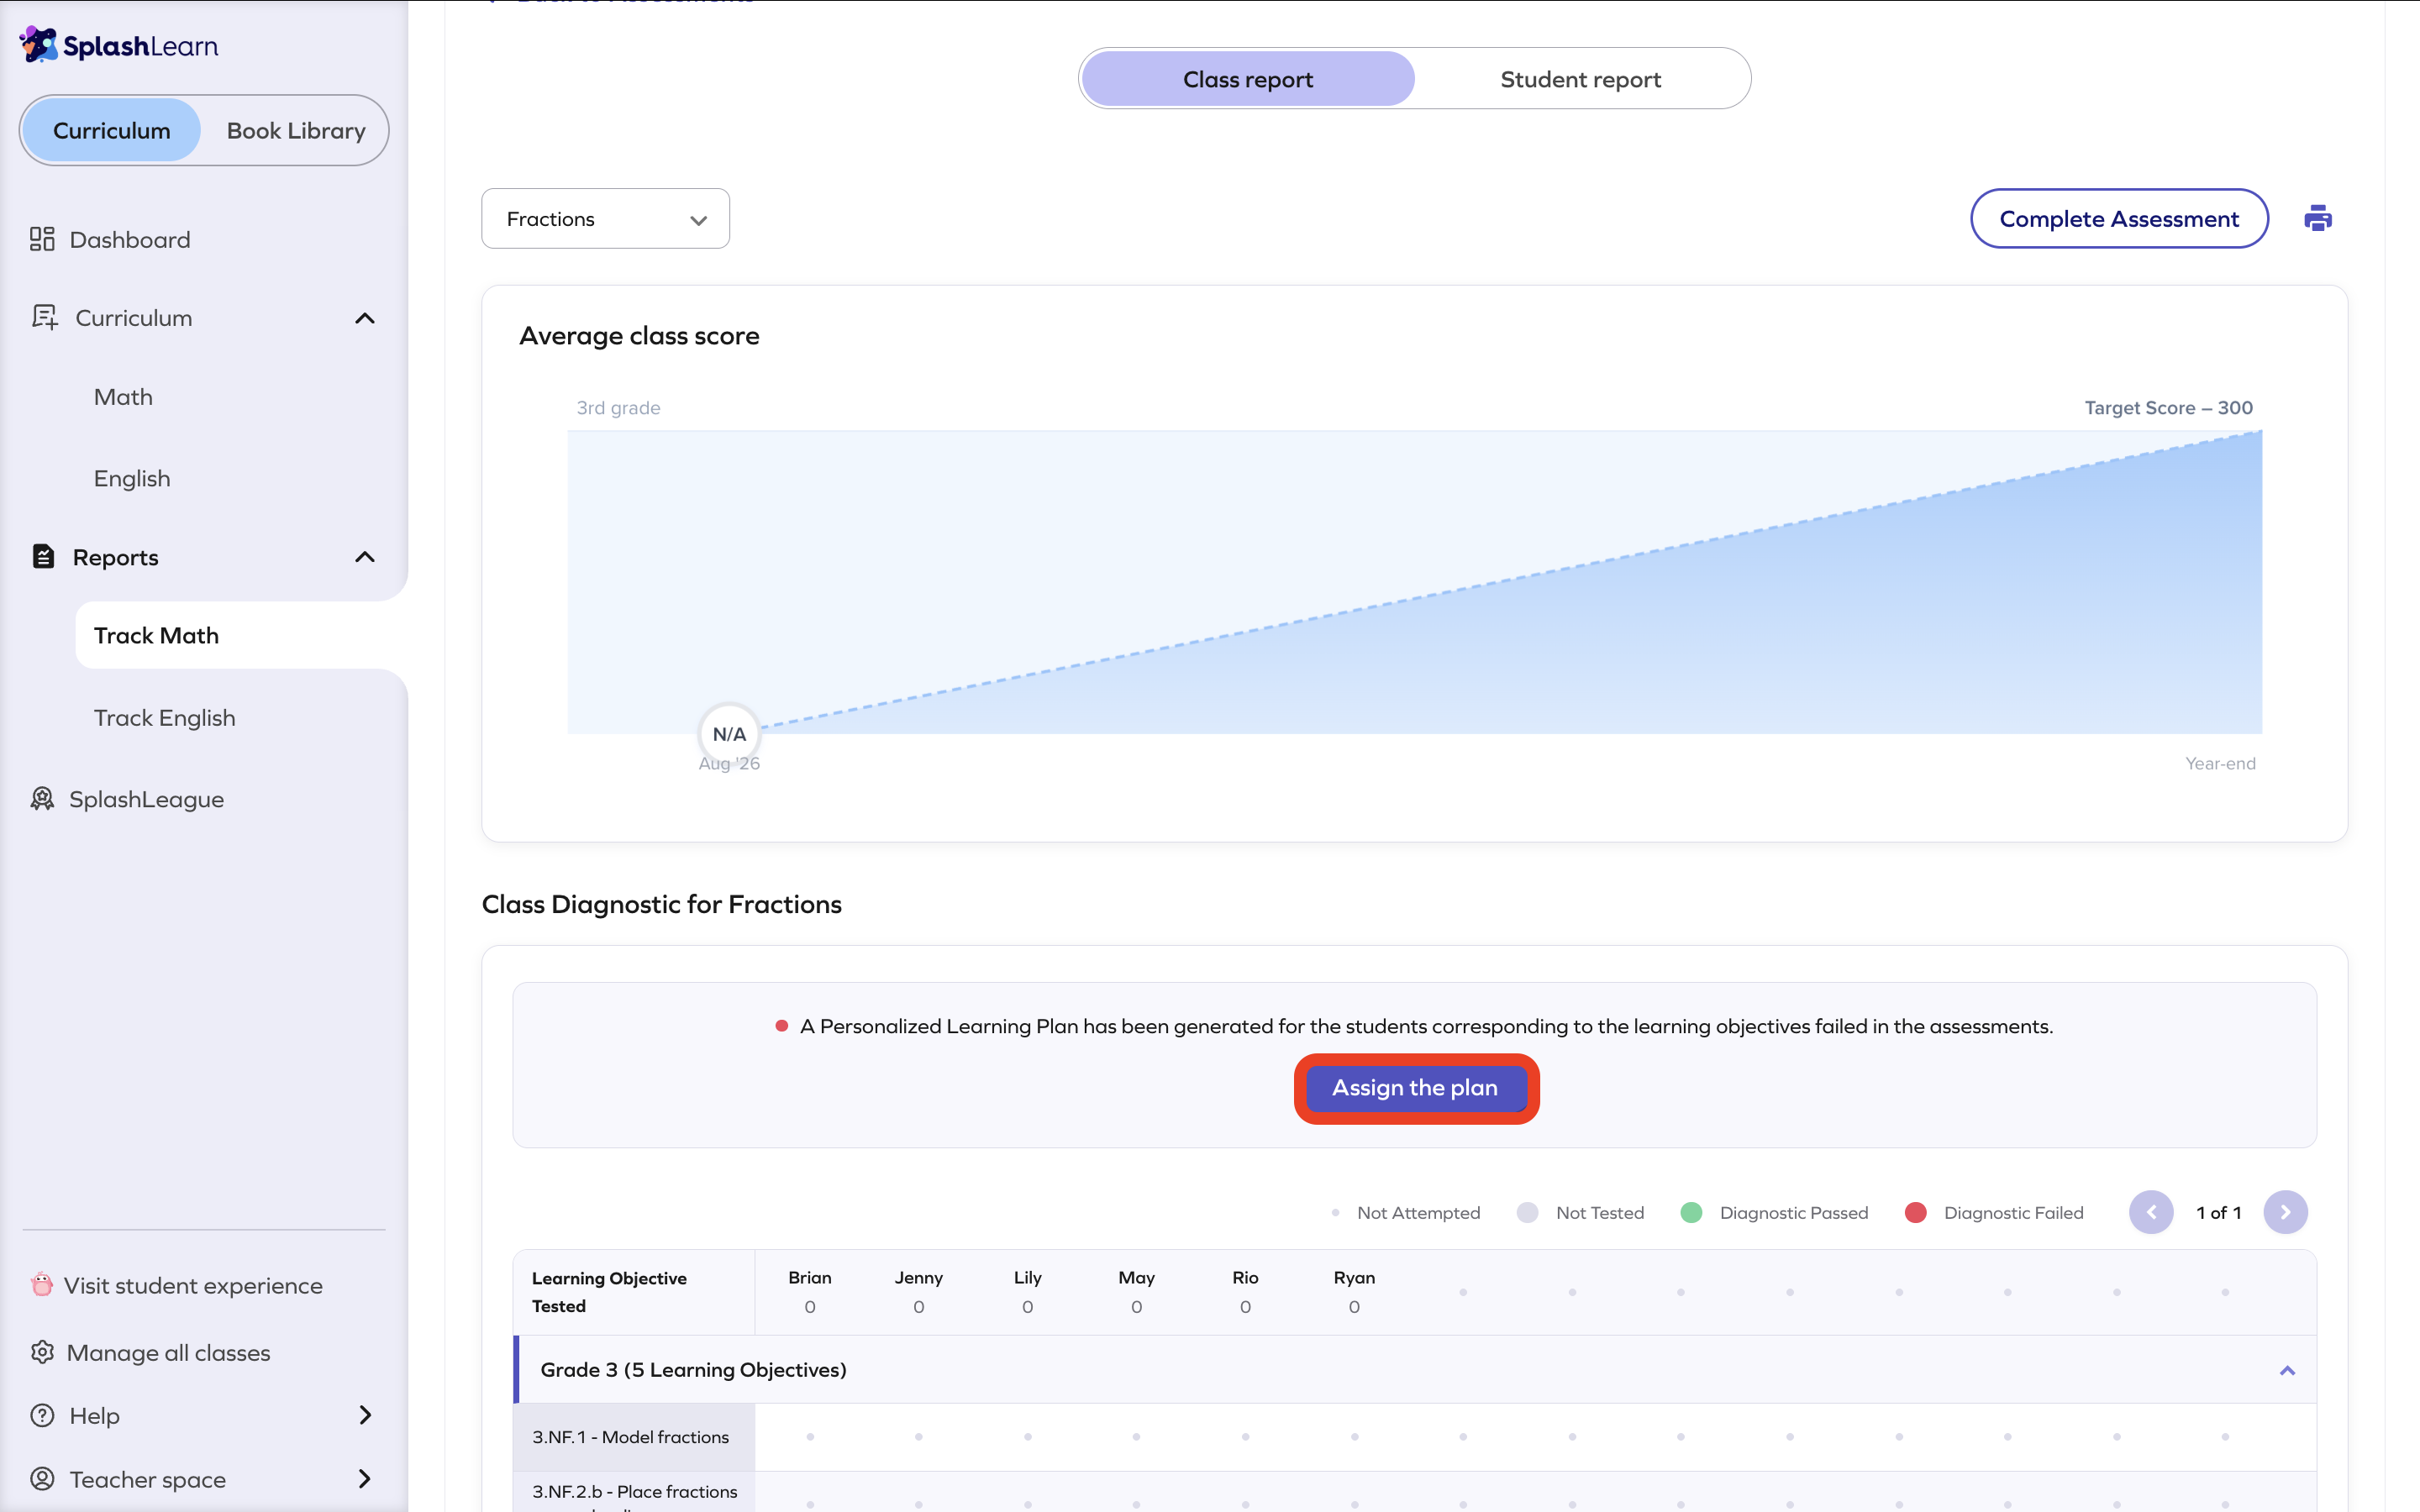Expand the Help submenu arrow
2420x1512 pixels.
pyautogui.click(x=365, y=1415)
